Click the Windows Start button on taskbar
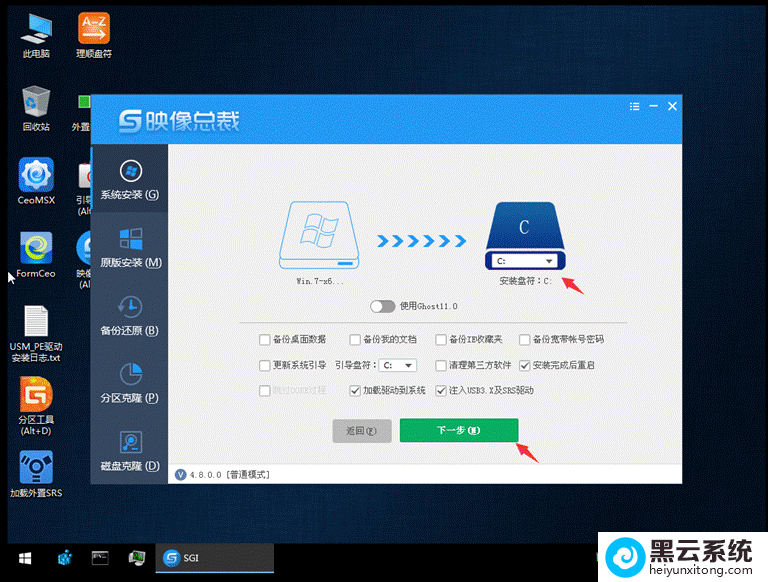This screenshot has width=768, height=582. (x=23, y=558)
